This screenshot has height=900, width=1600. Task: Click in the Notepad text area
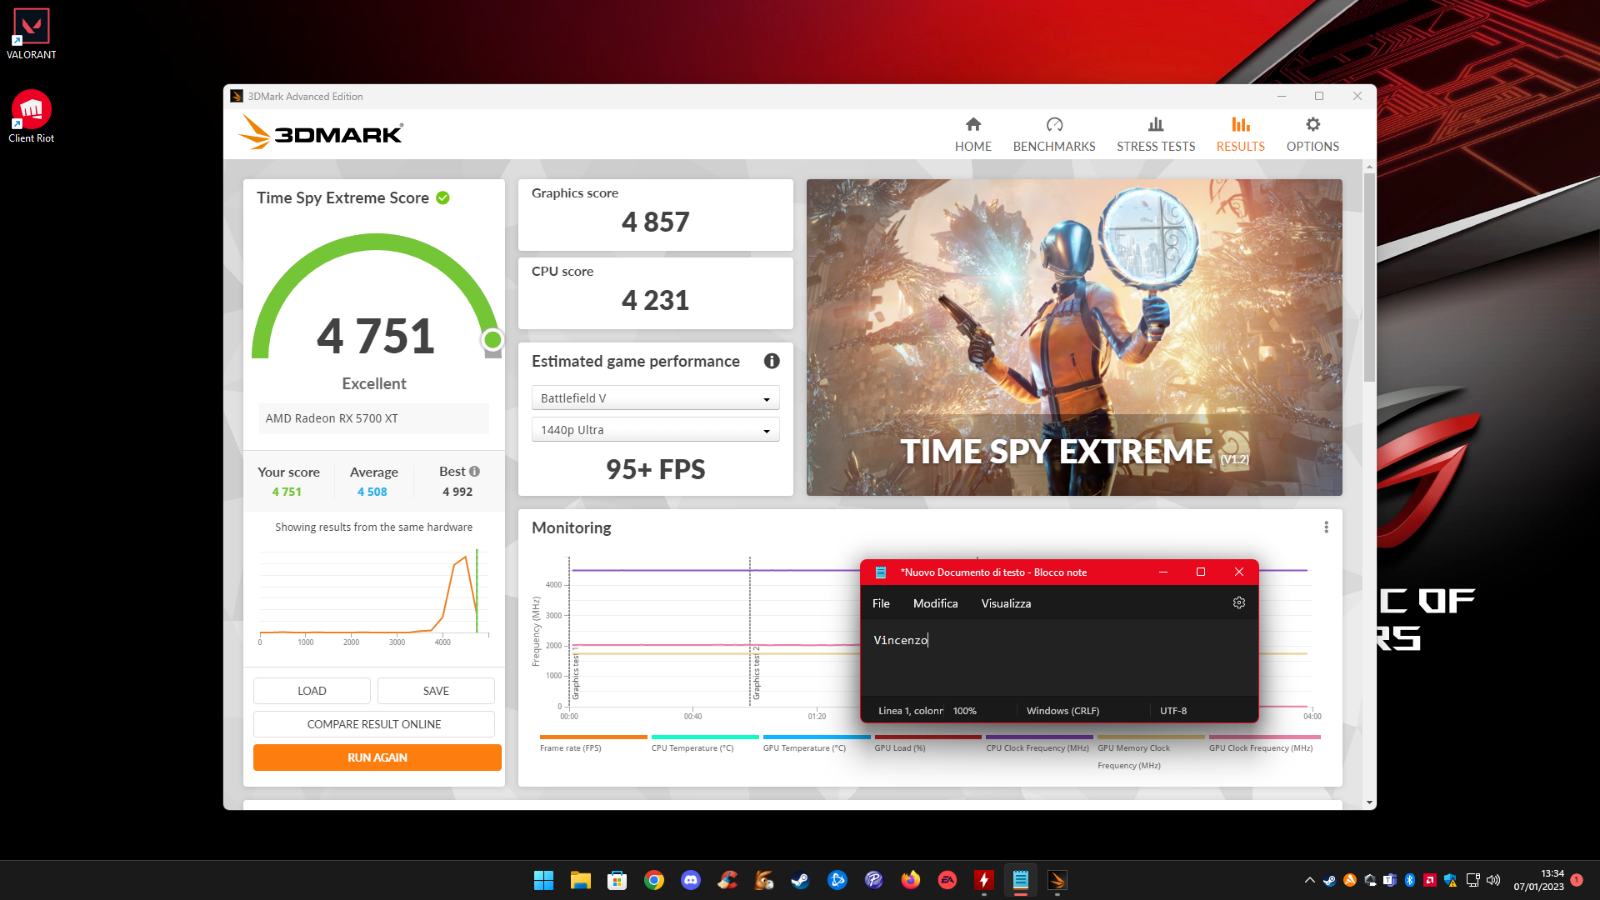[x=1059, y=658]
